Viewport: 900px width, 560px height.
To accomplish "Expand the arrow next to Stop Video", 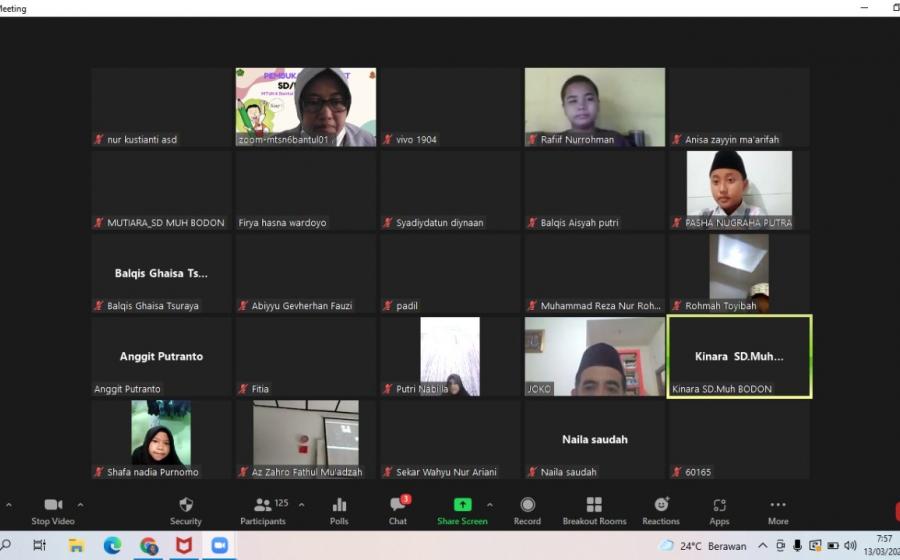I will tap(81, 505).
